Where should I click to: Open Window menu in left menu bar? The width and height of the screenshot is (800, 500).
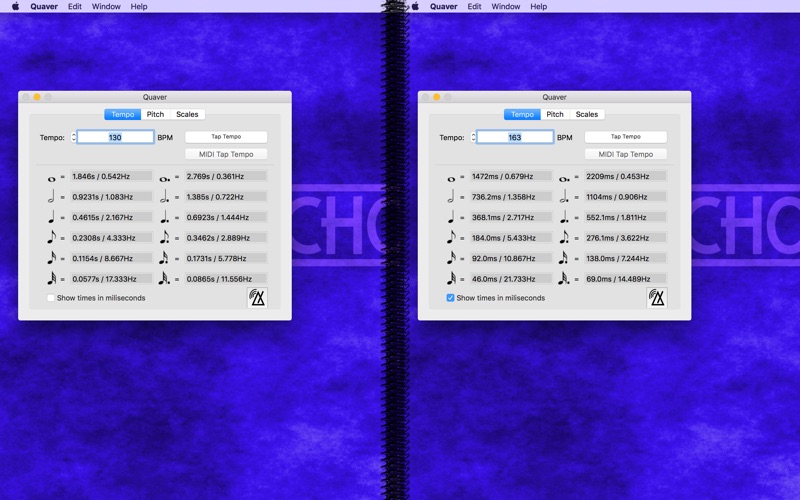pos(106,6)
